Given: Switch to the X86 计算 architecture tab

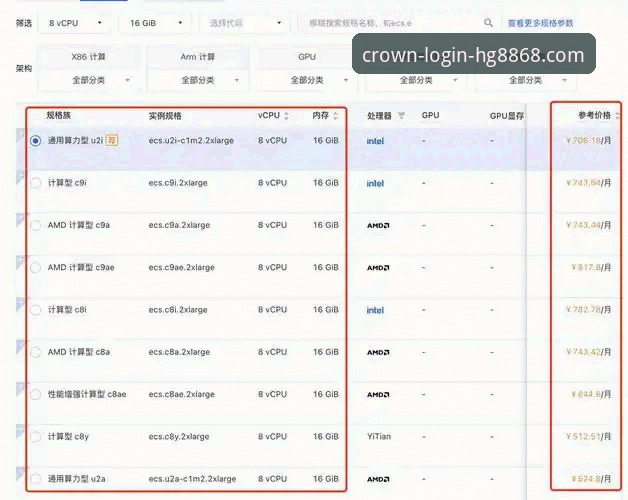Looking at the screenshot, I should click(89, 57).
